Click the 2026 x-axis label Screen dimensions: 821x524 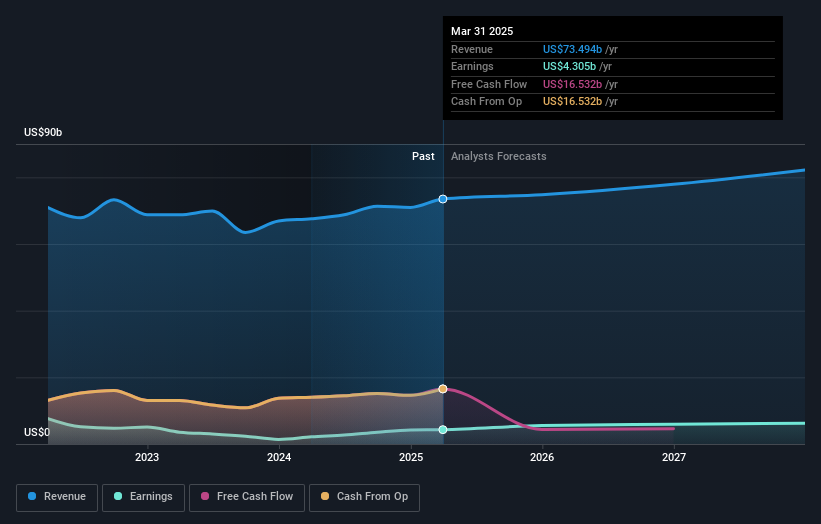(x=542, y=458)
